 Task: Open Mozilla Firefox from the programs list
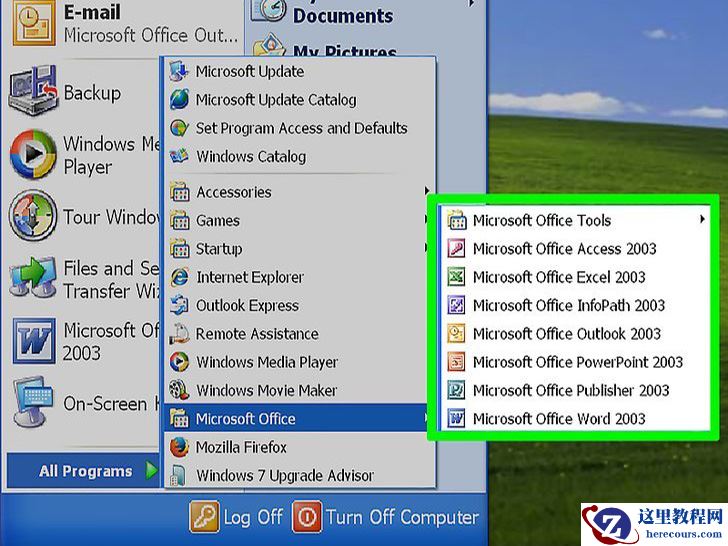(x=300, y=447)
